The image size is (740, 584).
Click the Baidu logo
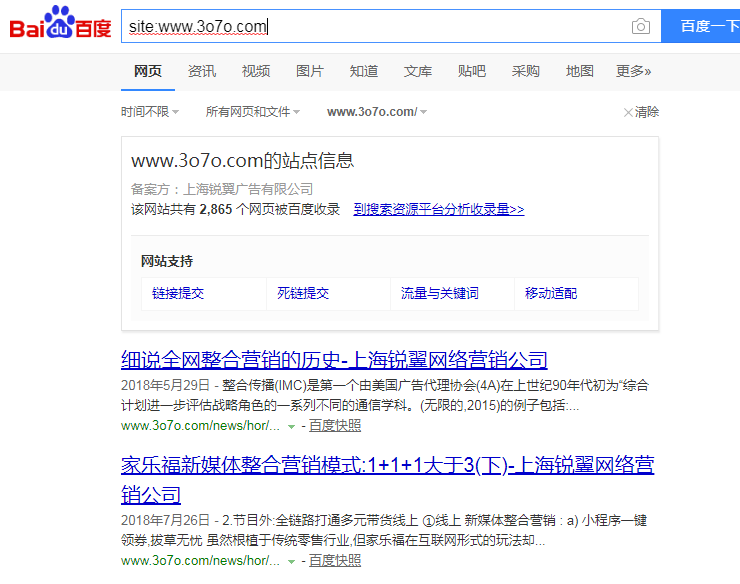coord(60,23)
